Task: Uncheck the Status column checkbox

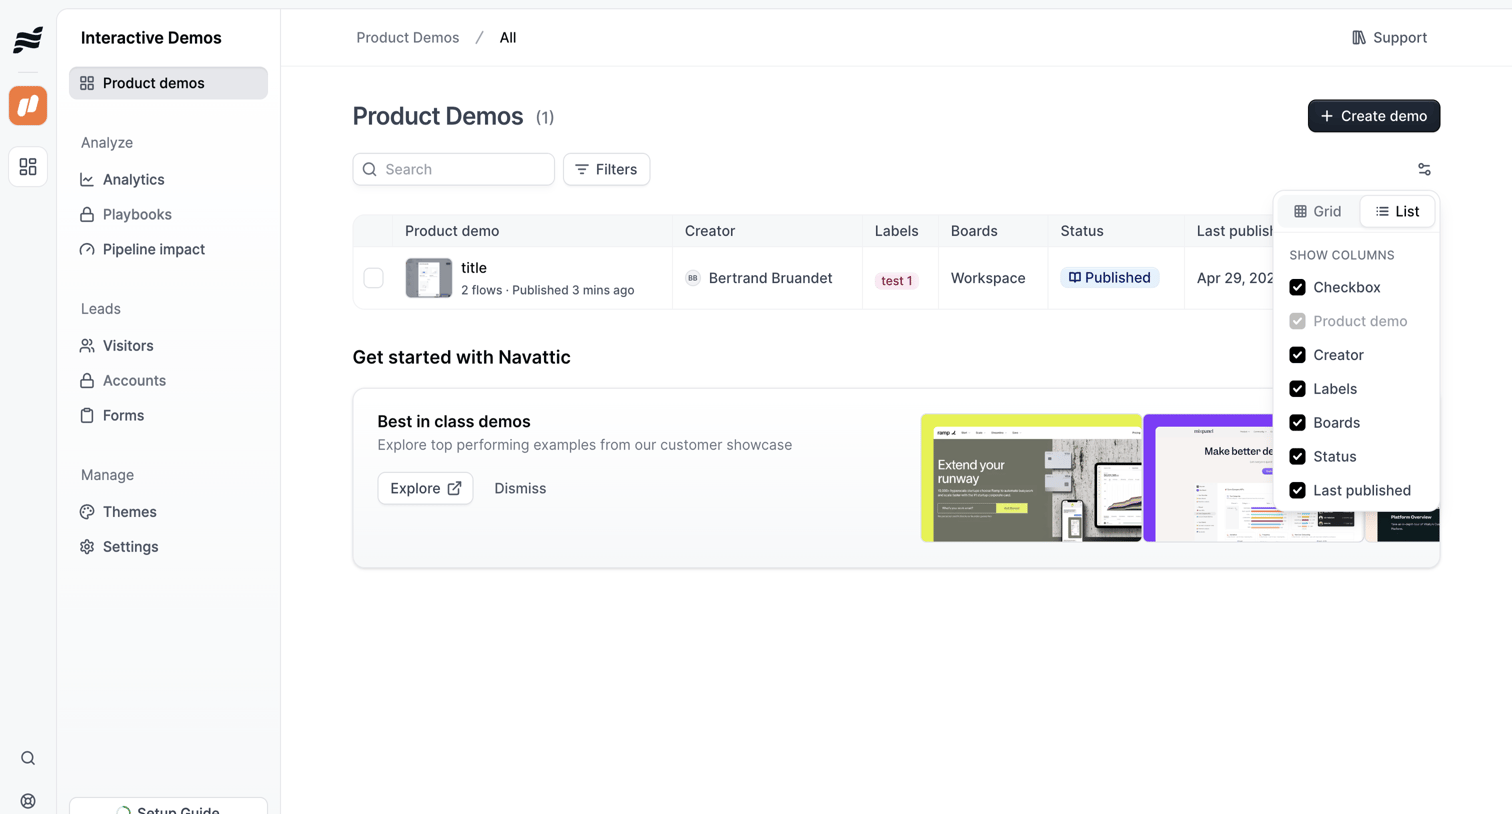Action: (x=1297, y=457)
